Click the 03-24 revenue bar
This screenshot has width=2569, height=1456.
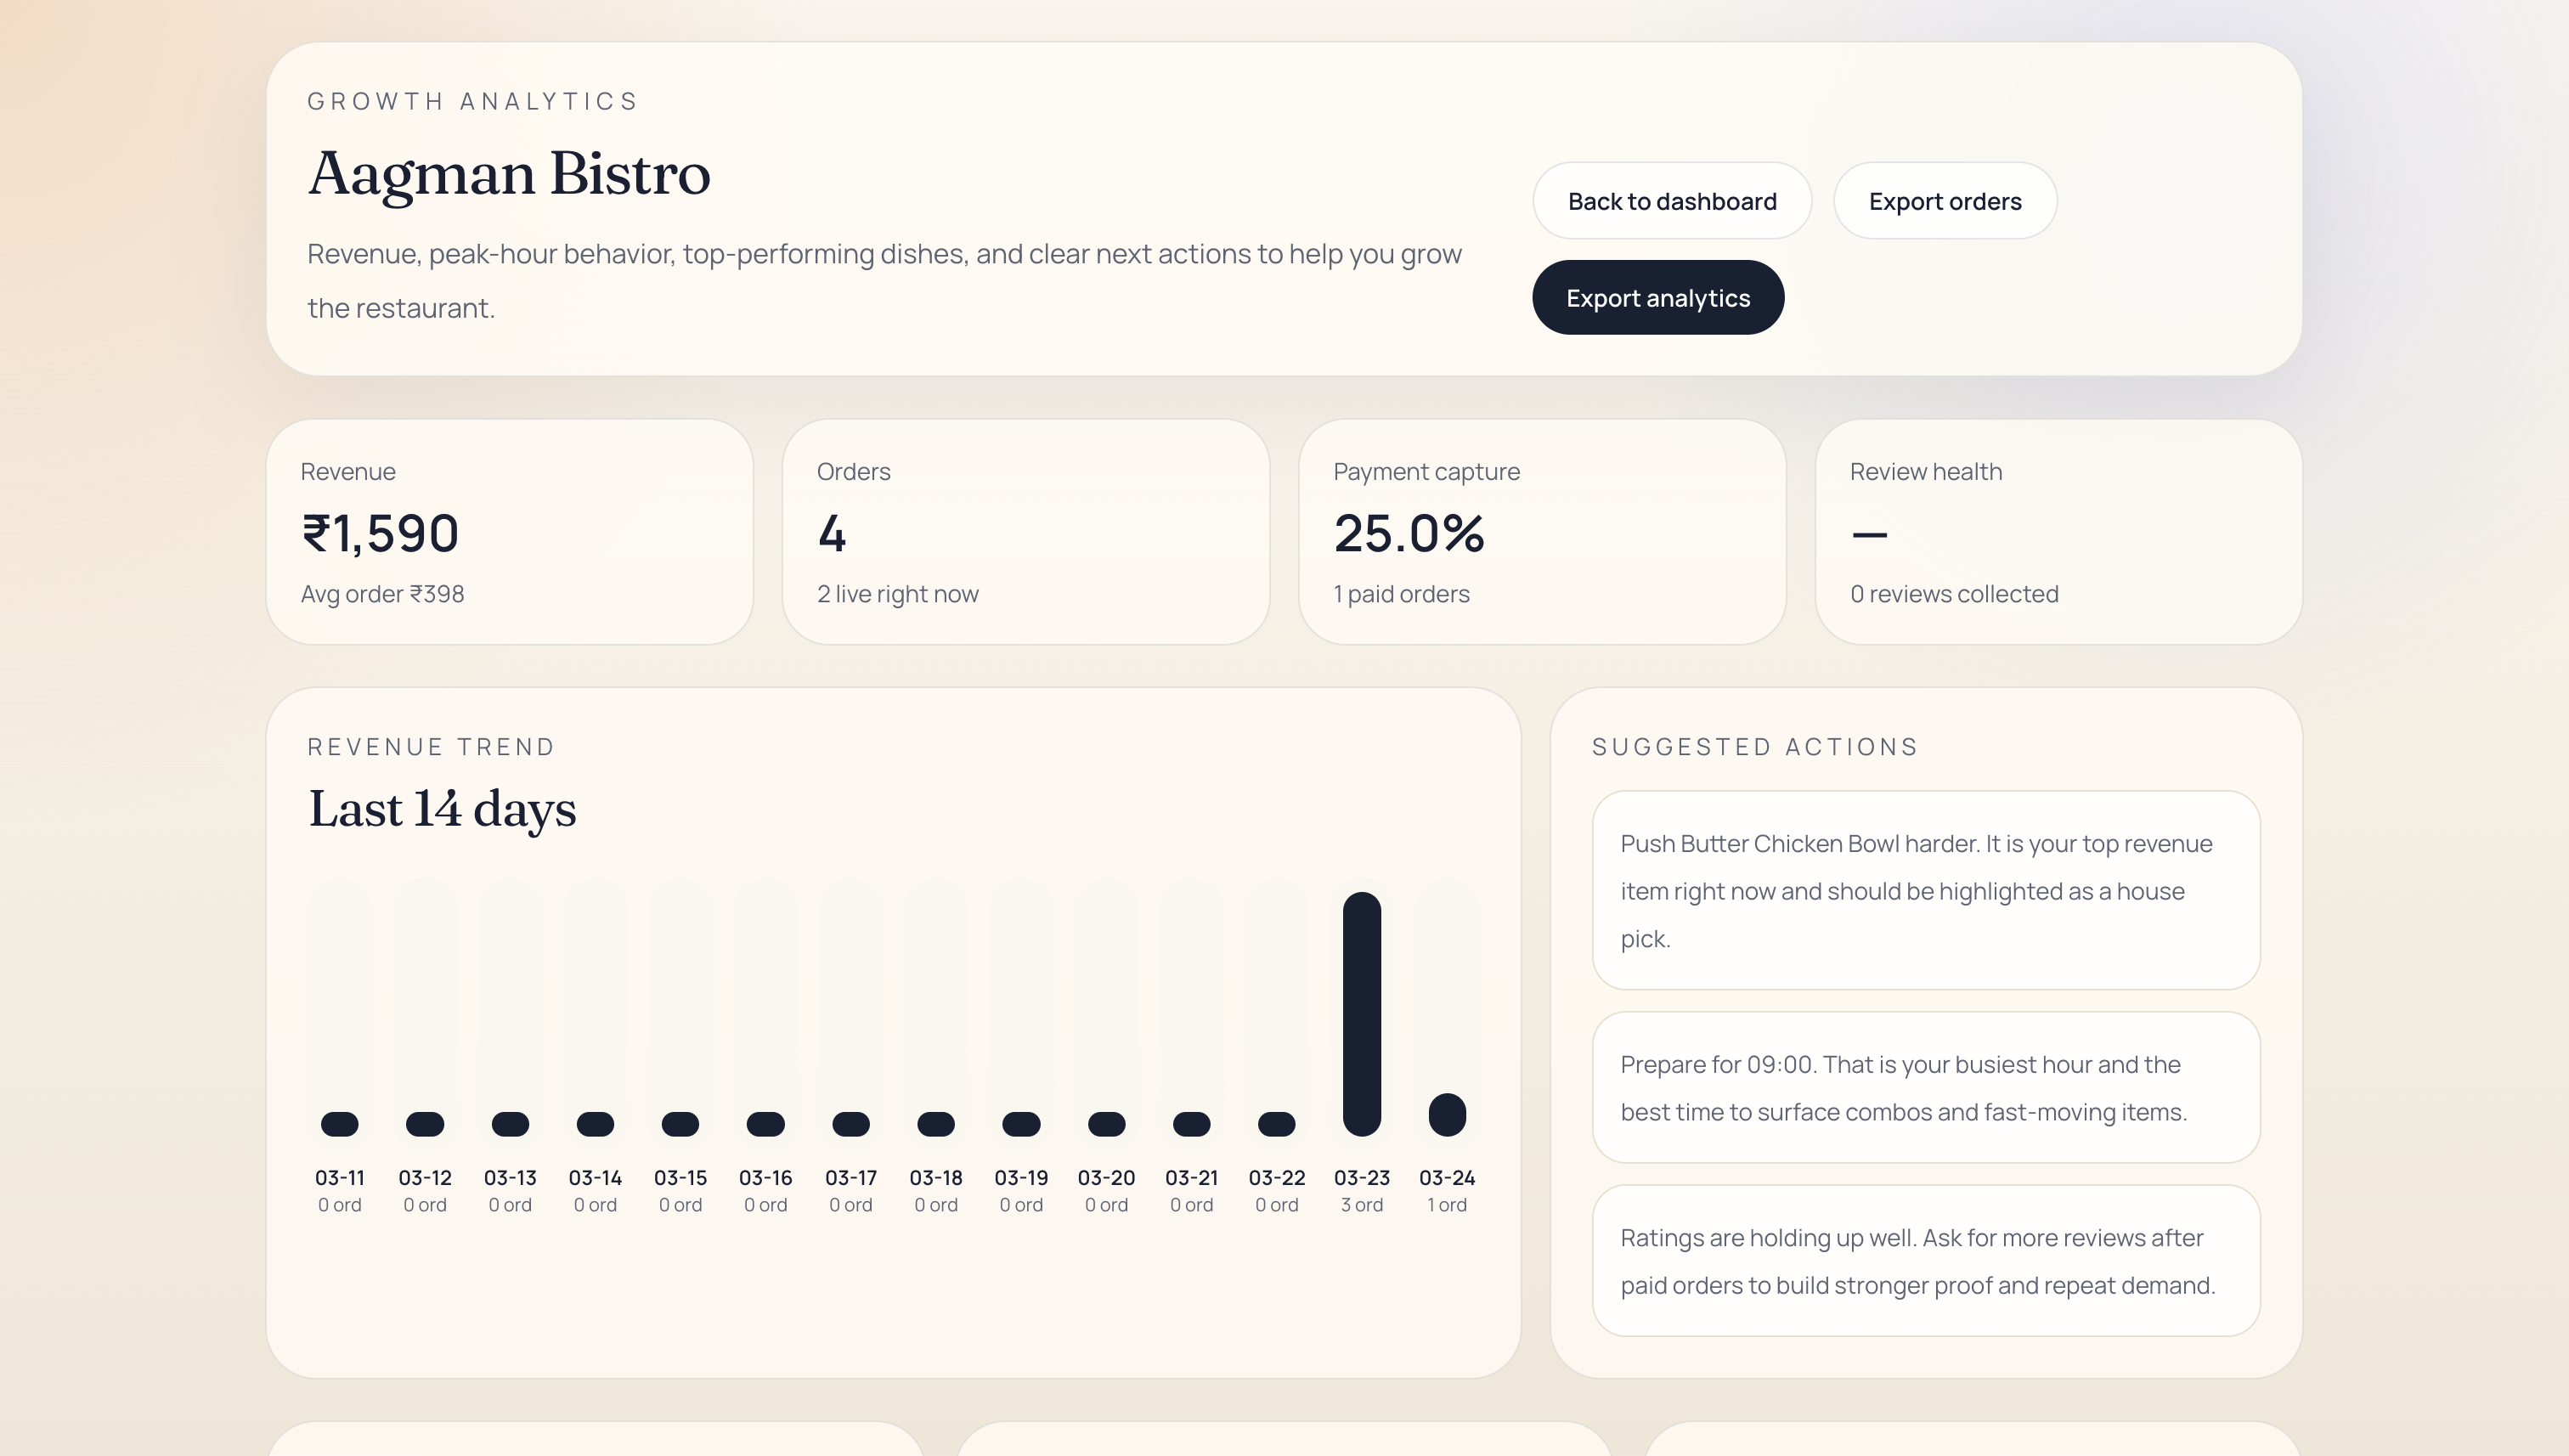click(1446, 1114)
